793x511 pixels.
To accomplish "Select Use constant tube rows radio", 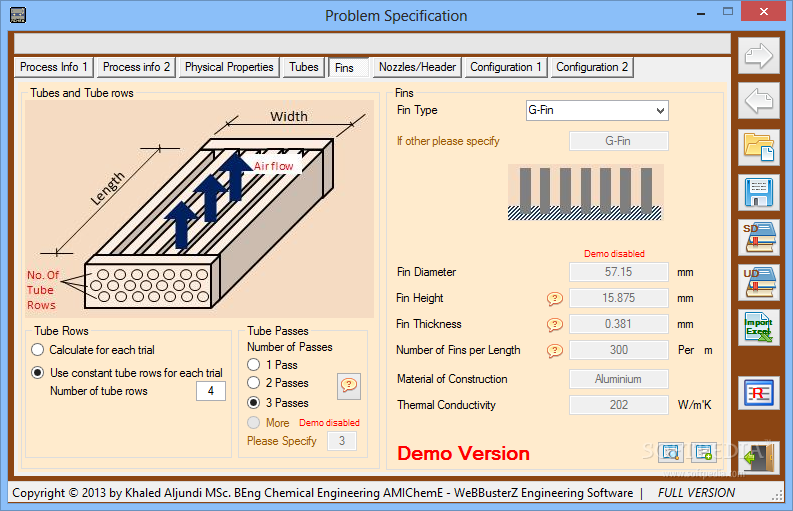I will [37, 373].
